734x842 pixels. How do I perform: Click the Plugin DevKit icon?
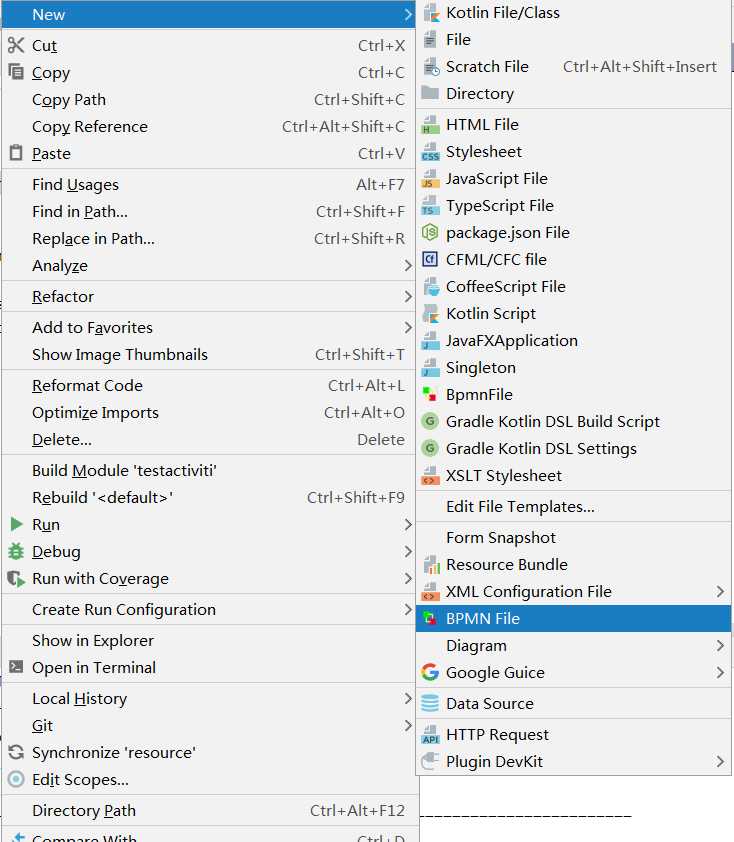click(x=430, y=761)
